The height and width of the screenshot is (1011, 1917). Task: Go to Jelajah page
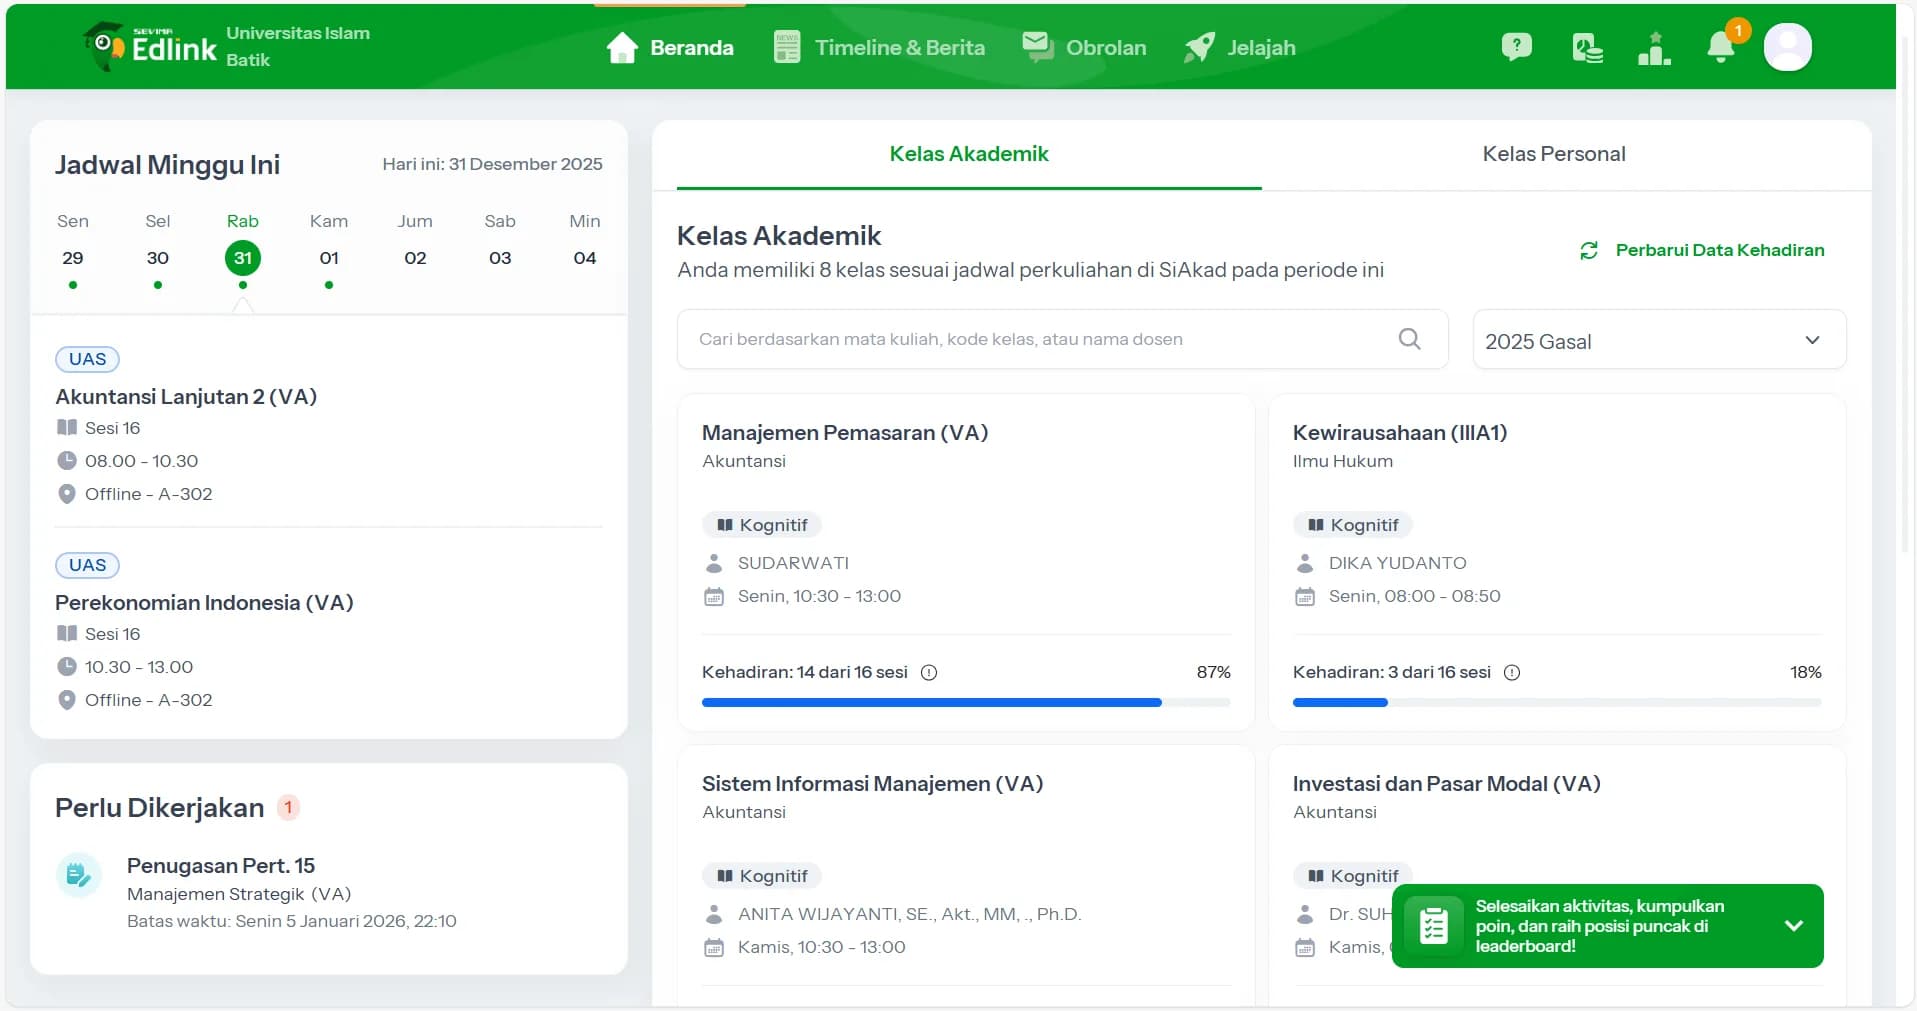[1239, 47]
